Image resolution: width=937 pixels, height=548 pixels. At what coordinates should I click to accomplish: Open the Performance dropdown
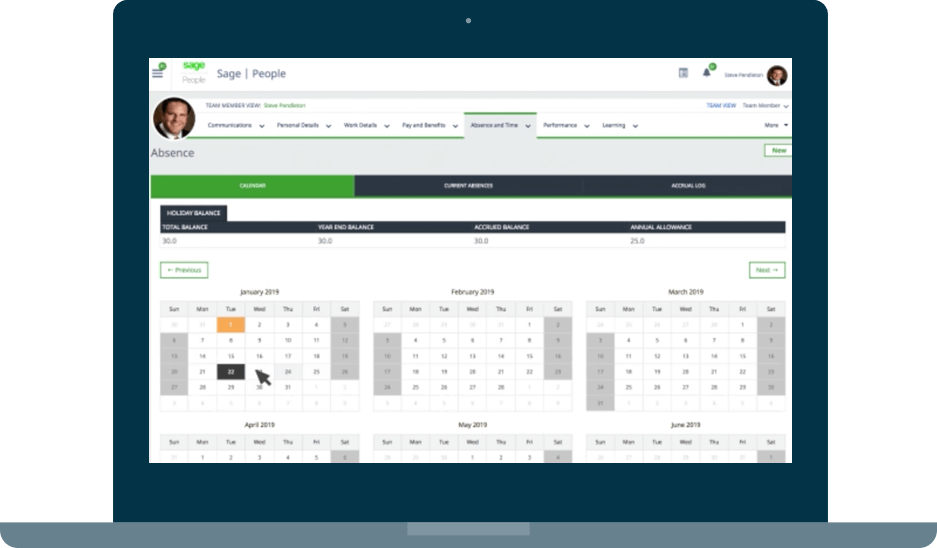566,126
